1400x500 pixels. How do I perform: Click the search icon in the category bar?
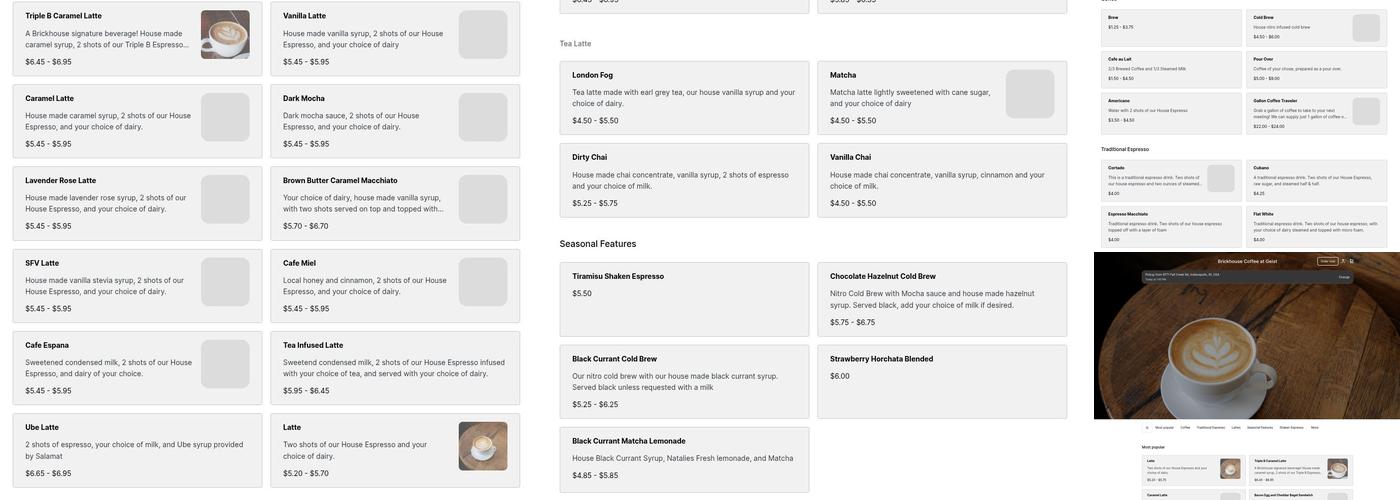tap(1147, 427)
